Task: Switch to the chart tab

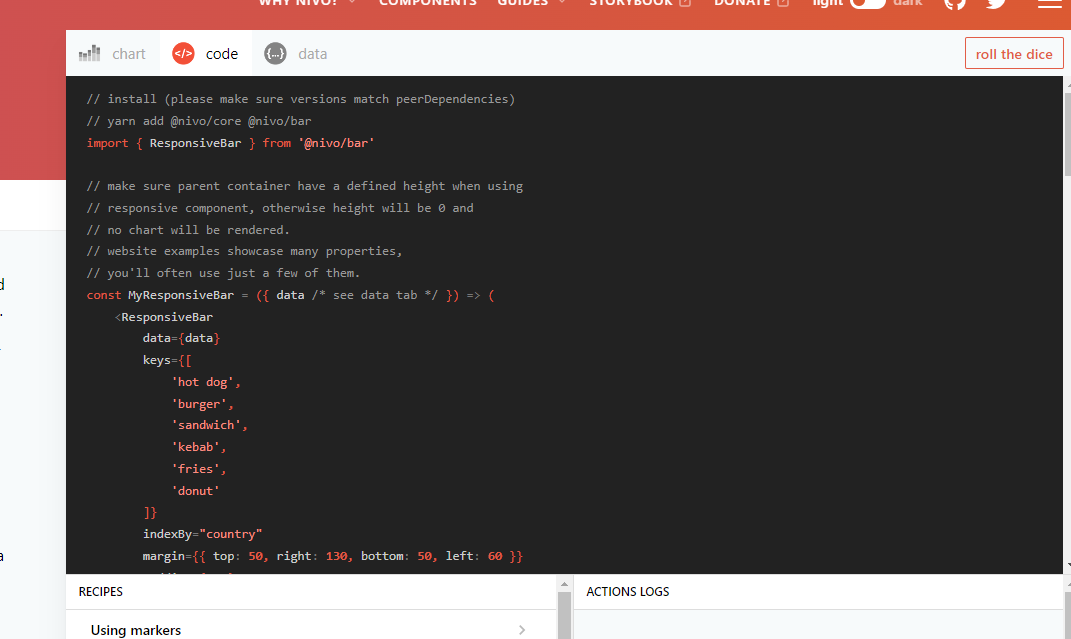Action: coord(113,53)
